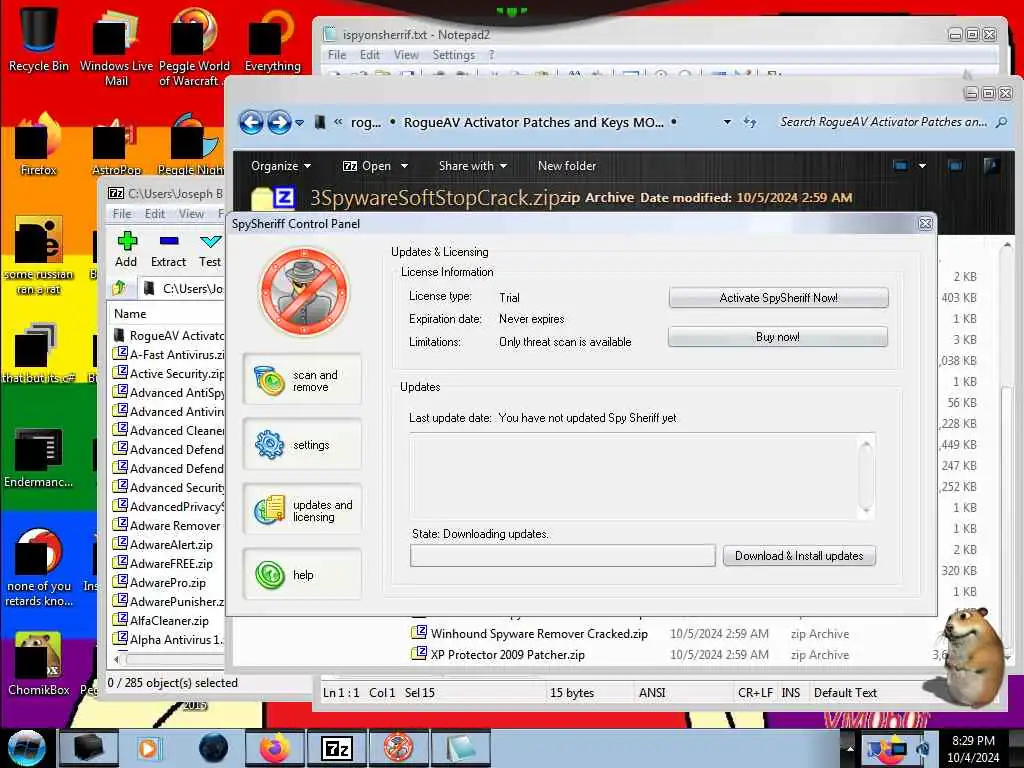Click New folder in Explorer toolbar

(x=567, y=166)
